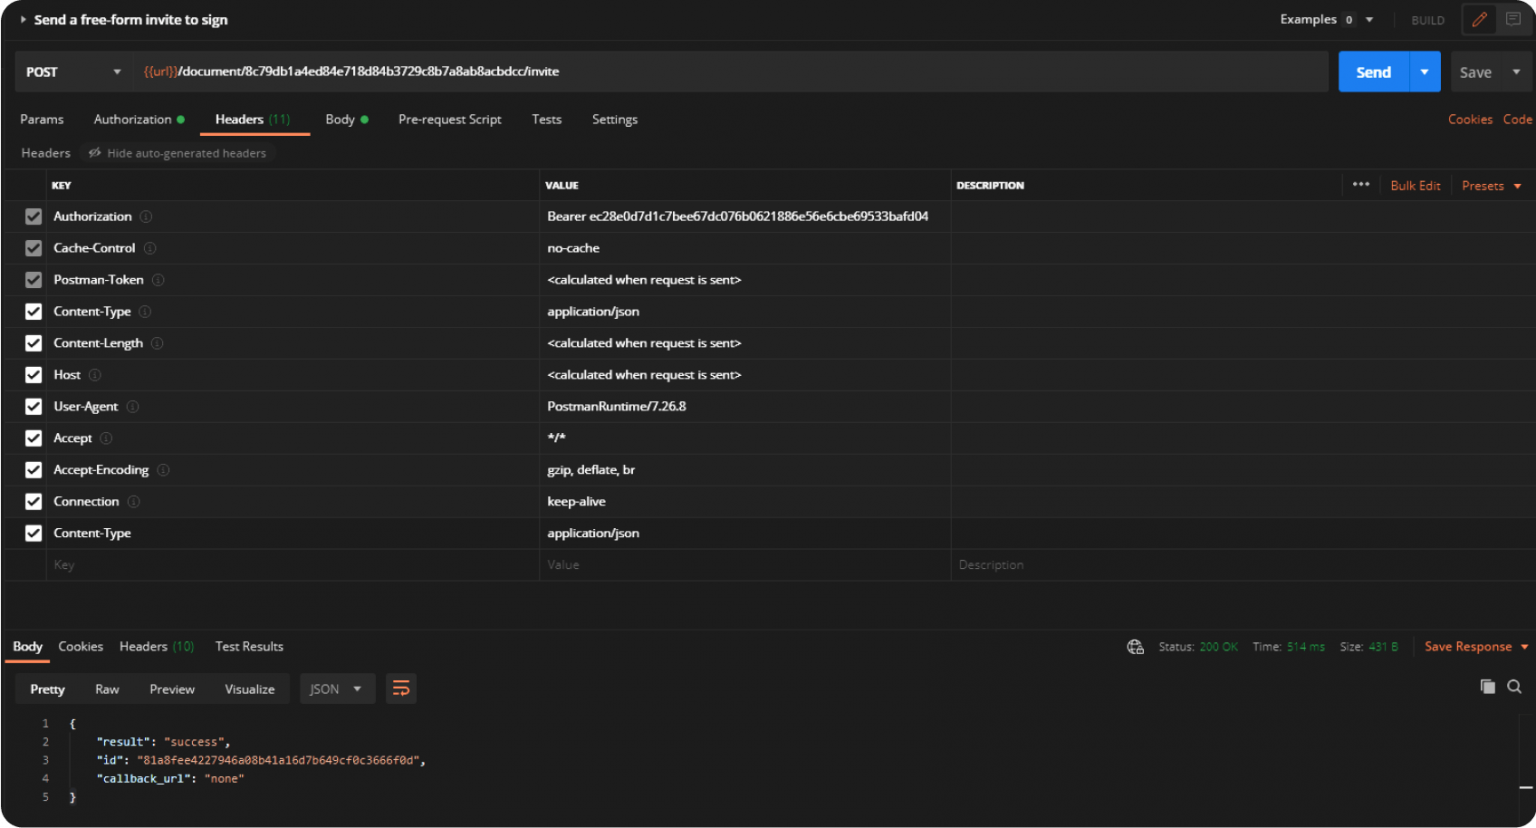Click info icon next to Authorization header
The height and width of the screenshot is (828, 1536).
146,217
